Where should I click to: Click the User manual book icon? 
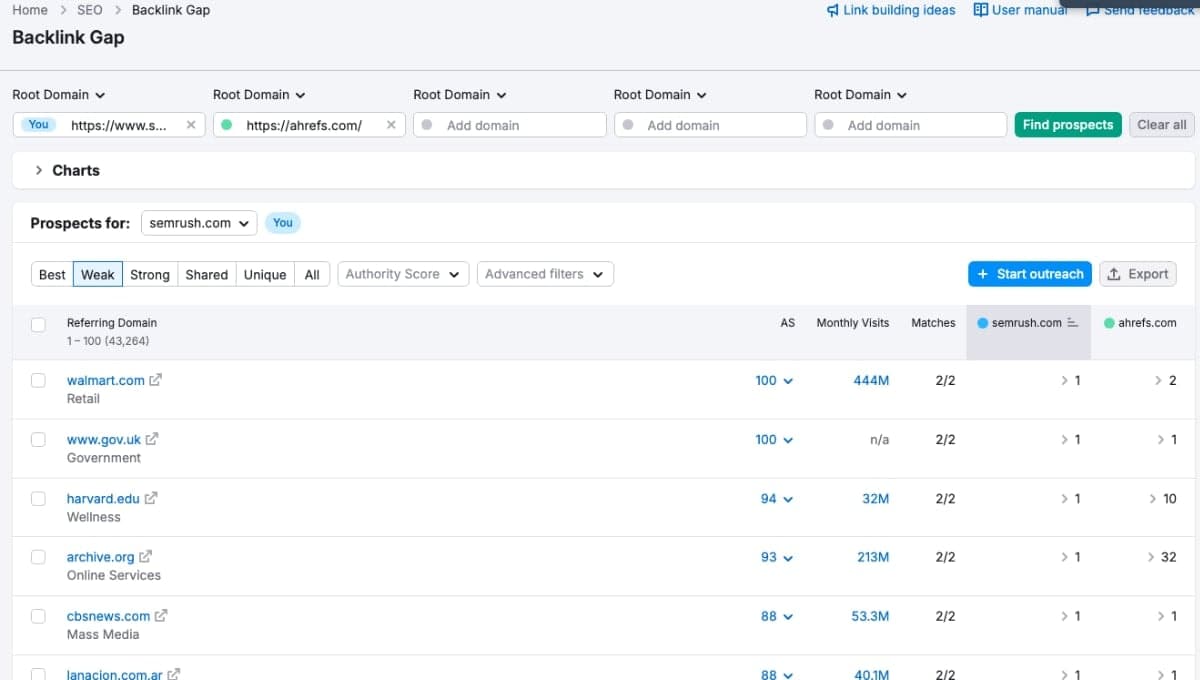point(981,10)
